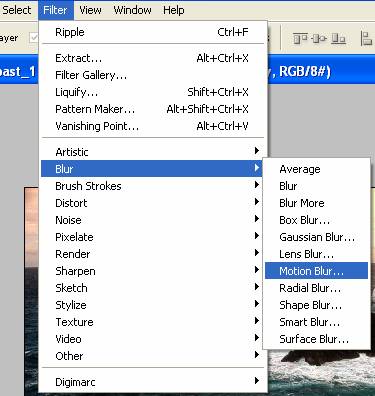The height and width of the screenshot is (396, 375).
Task: Expand the Brush Strokes submenu
Action: click(153, 186)
